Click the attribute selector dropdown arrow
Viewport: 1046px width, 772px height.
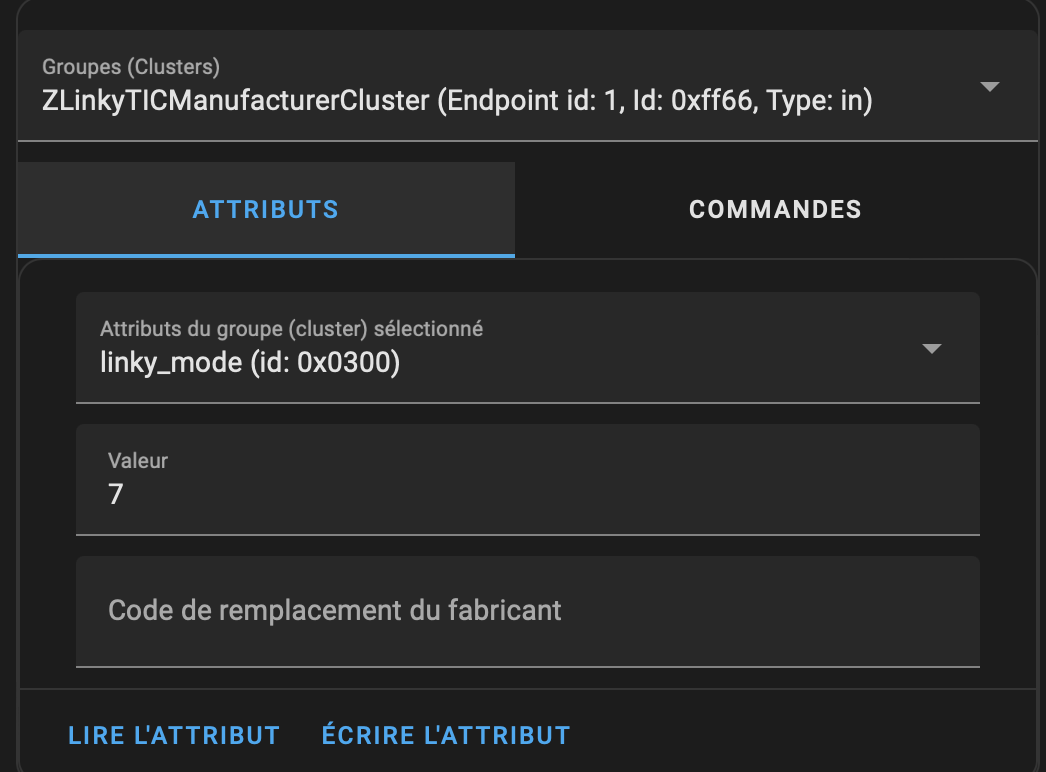pyautogui.click(x=931, y=349)
